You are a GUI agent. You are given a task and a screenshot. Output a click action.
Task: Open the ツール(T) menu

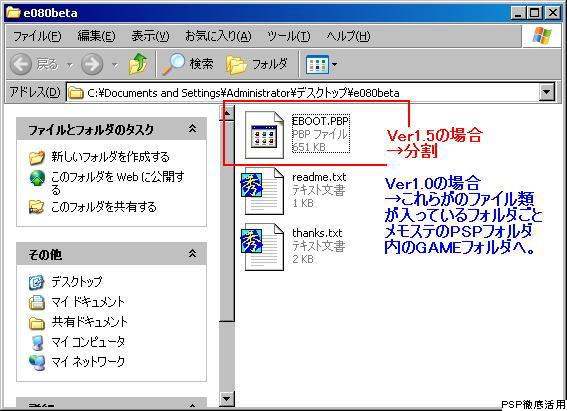point(289,36)
